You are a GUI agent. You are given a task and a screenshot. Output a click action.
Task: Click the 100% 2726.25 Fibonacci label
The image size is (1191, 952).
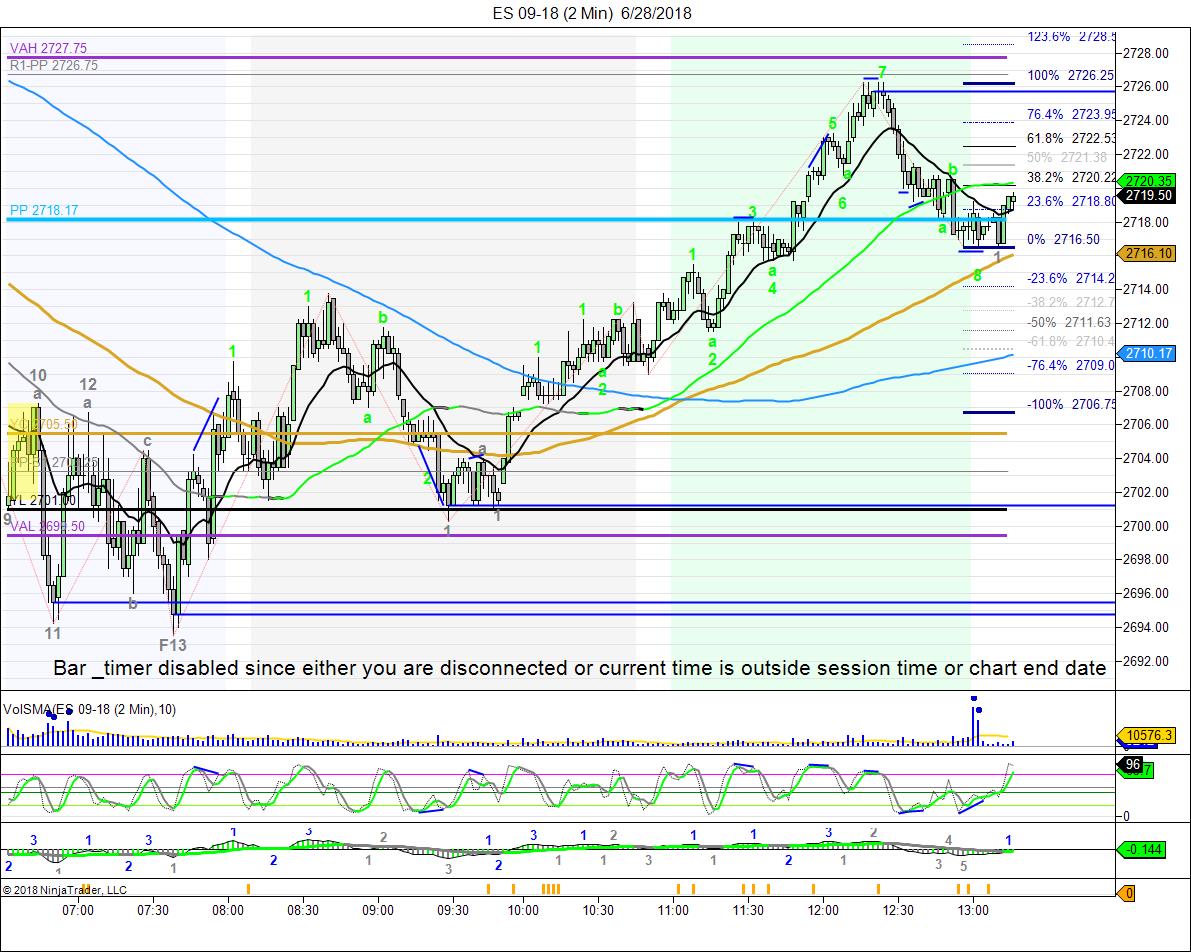coord(1070,75)
